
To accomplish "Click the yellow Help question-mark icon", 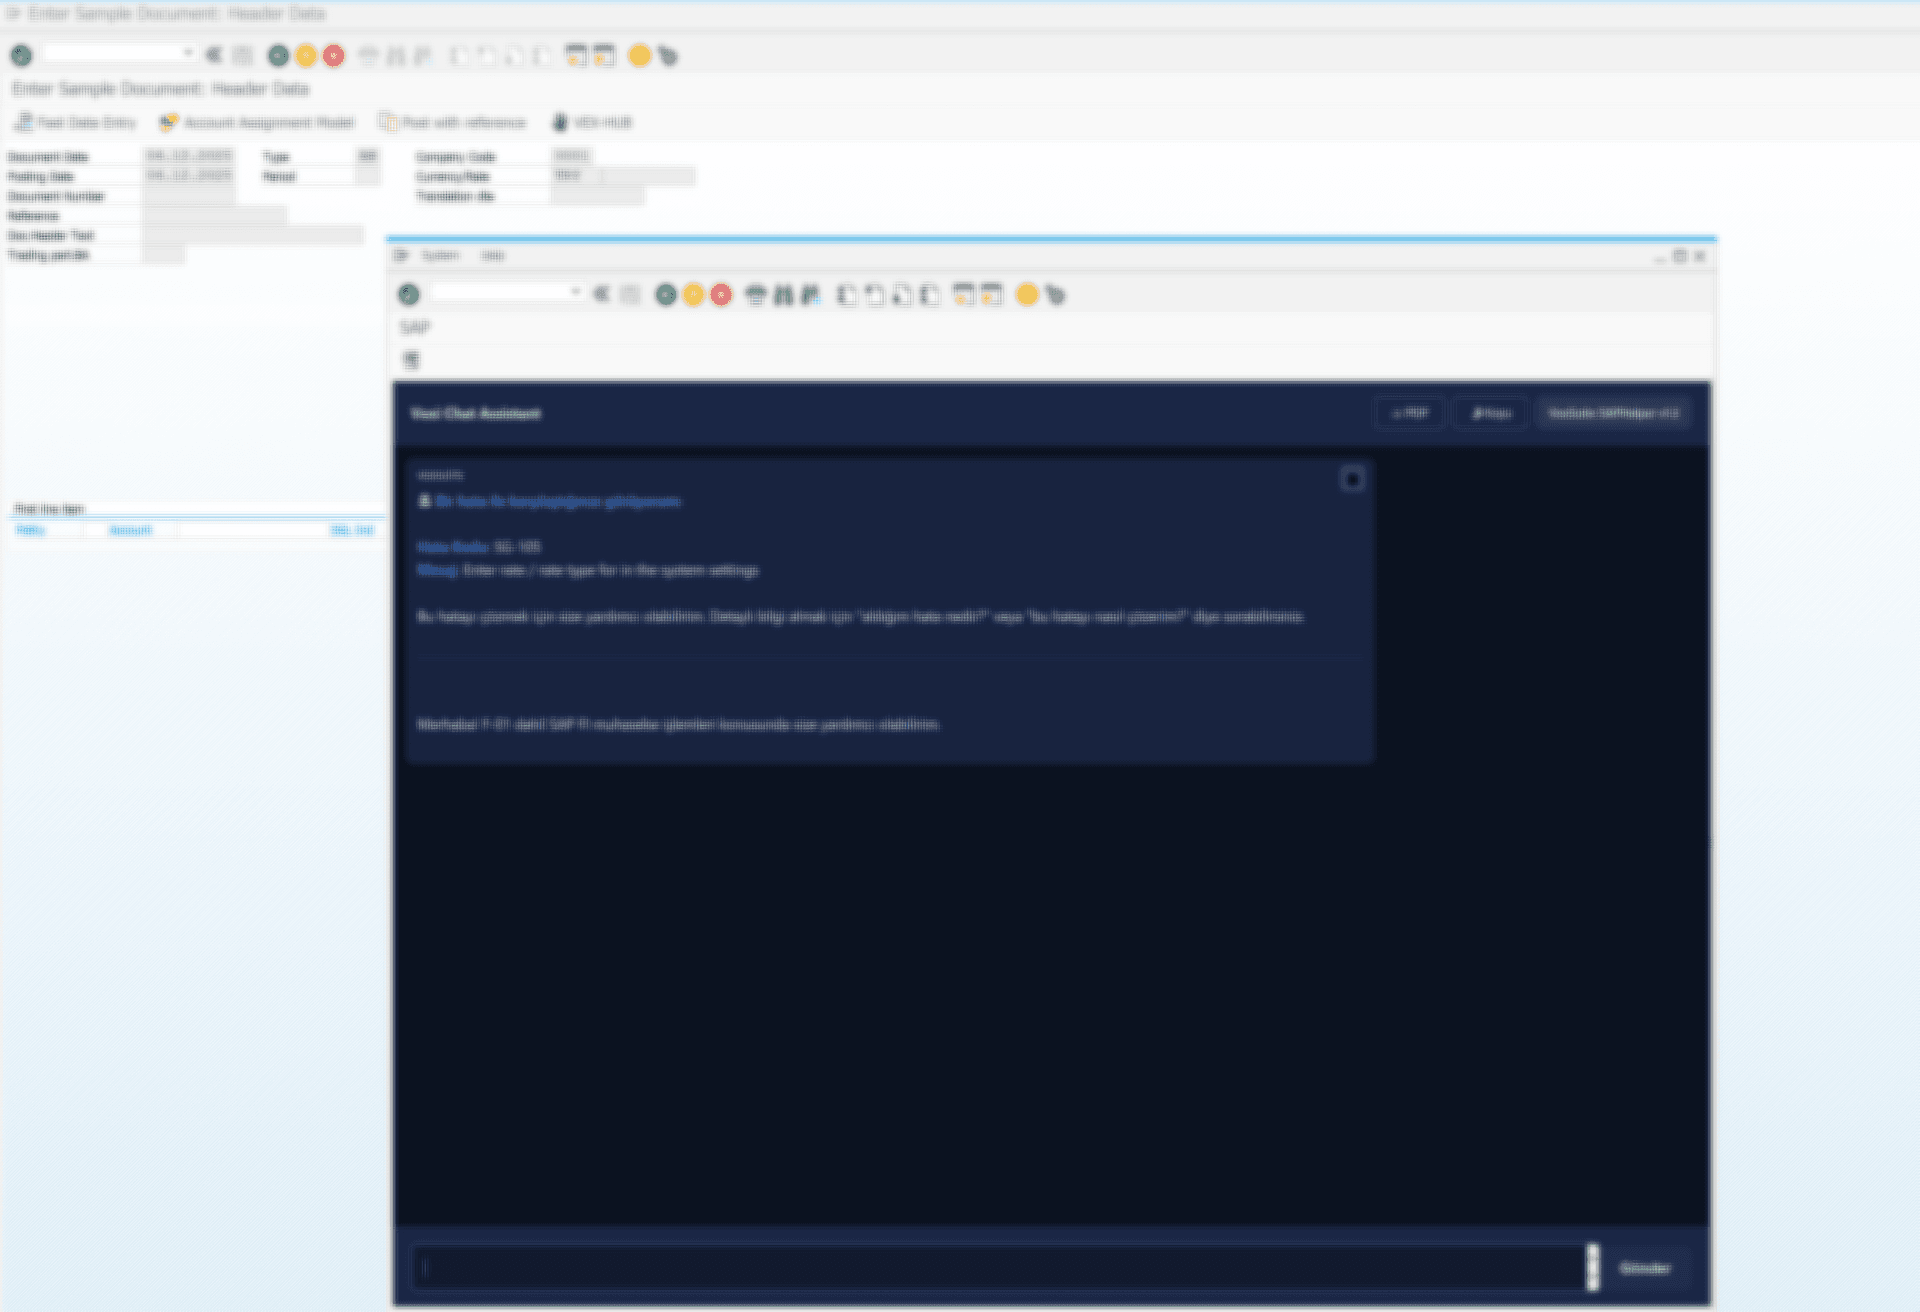I will point(640,56).
